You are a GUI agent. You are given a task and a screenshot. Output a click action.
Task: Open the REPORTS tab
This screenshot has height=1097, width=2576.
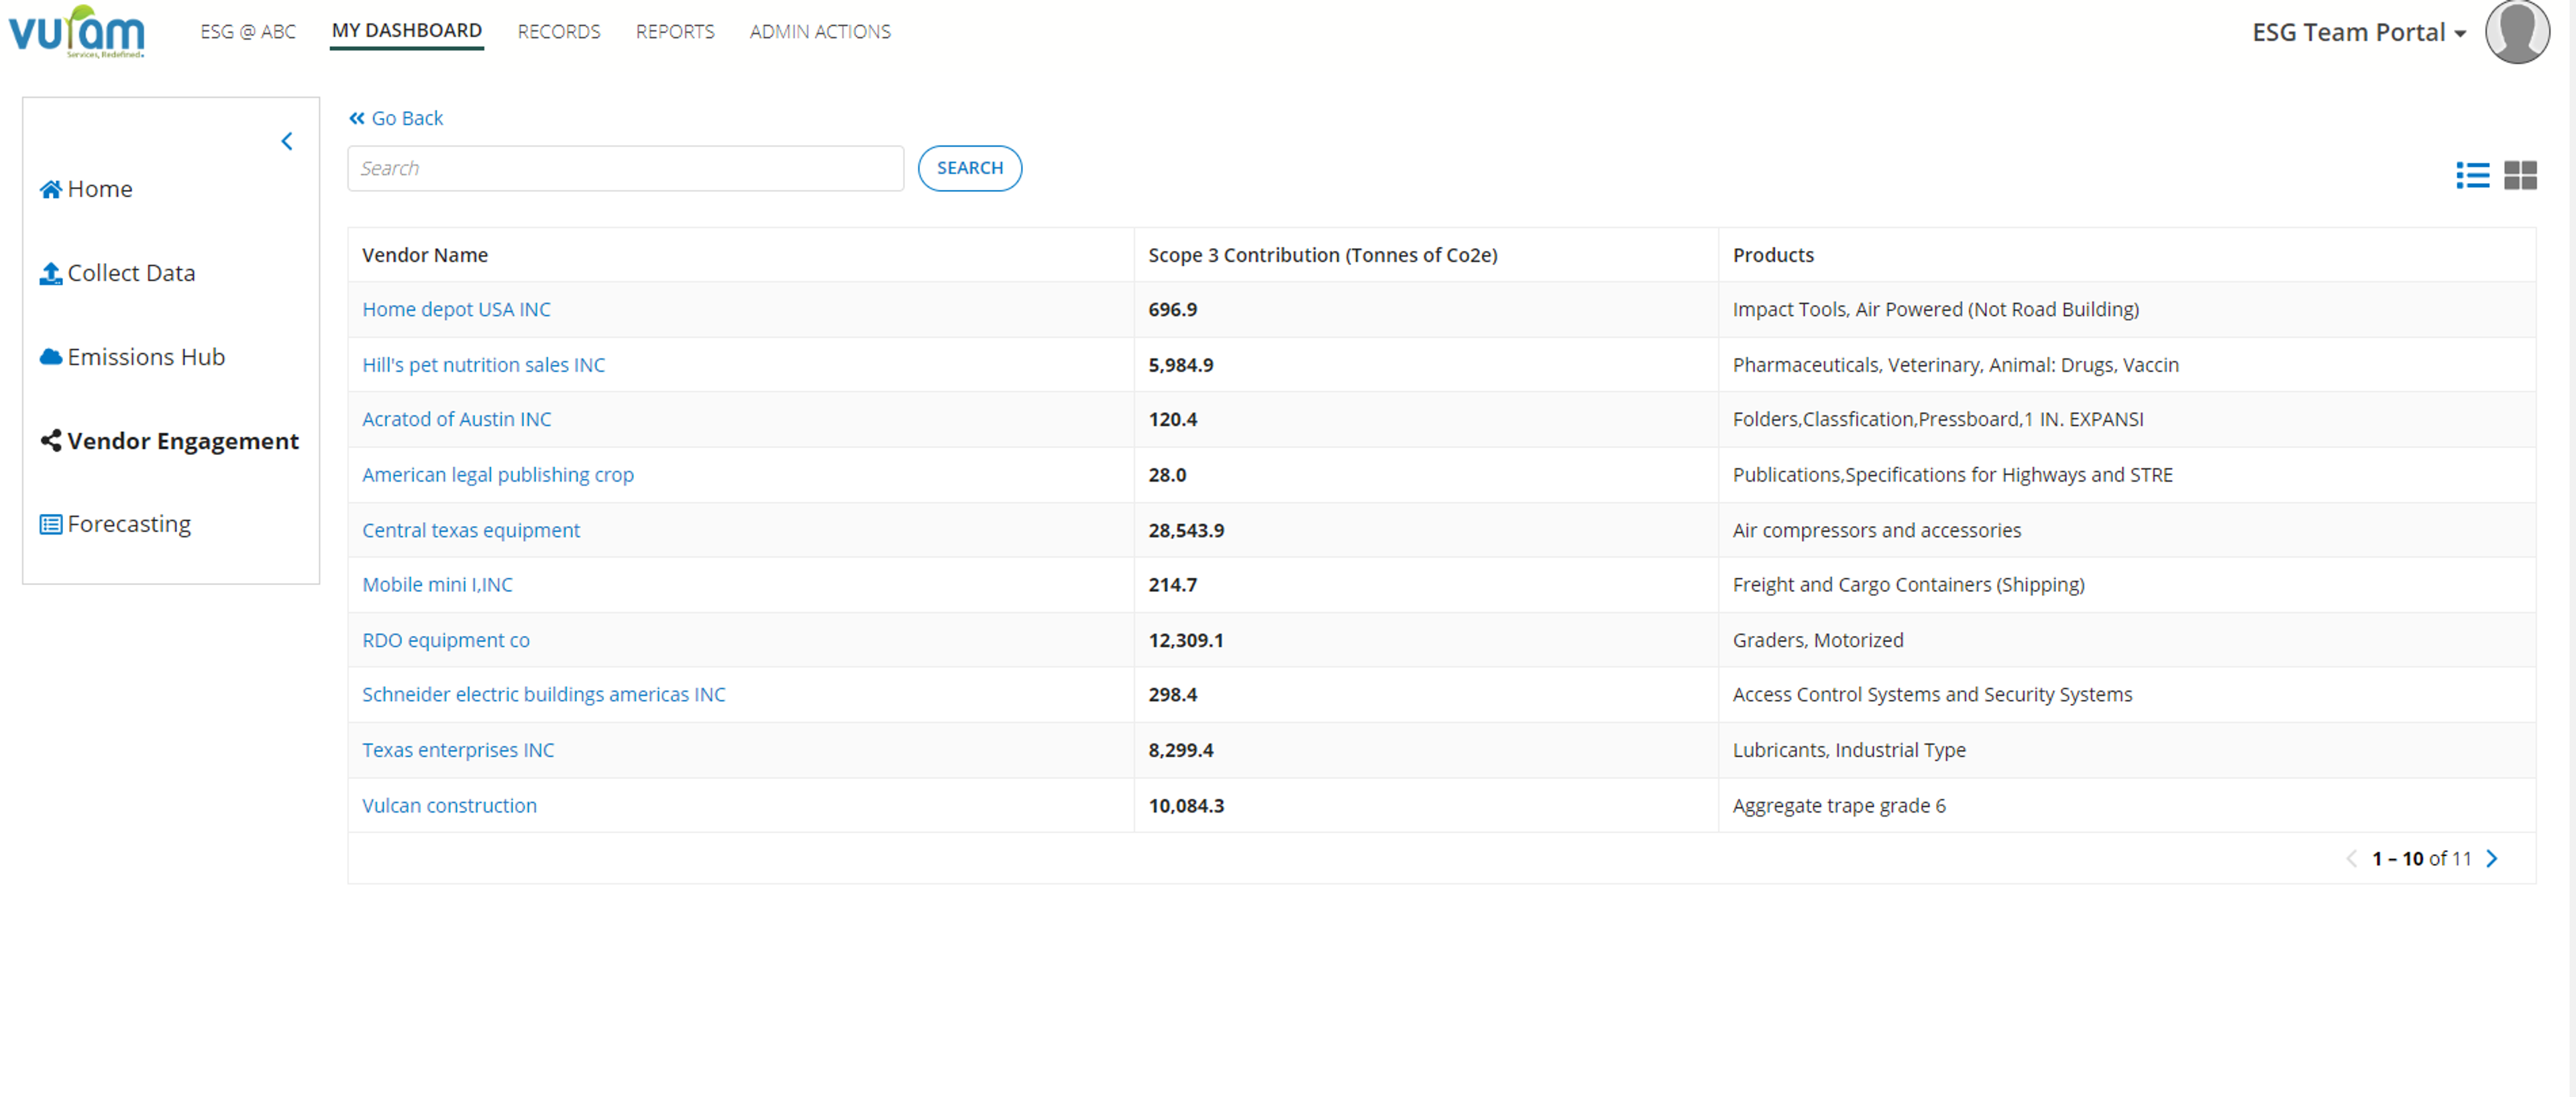point(675,32)
